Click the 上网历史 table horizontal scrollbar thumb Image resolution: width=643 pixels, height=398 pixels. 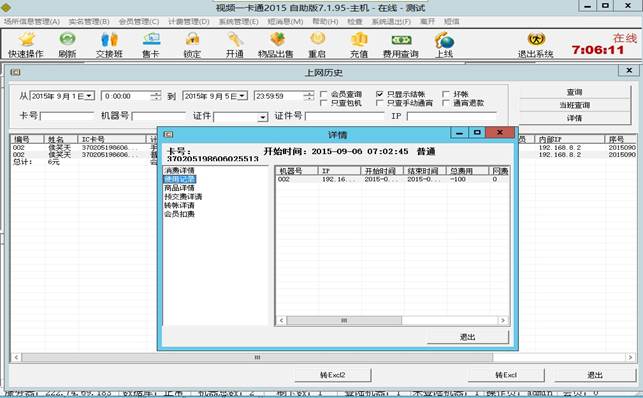(x=257, y=357)
